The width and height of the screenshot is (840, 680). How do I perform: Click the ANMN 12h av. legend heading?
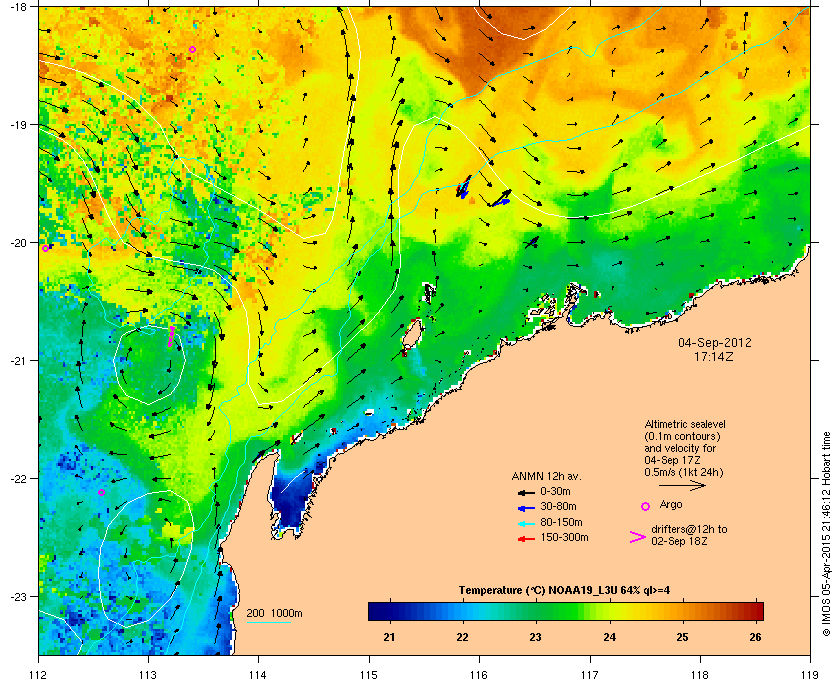click(546, 476)
